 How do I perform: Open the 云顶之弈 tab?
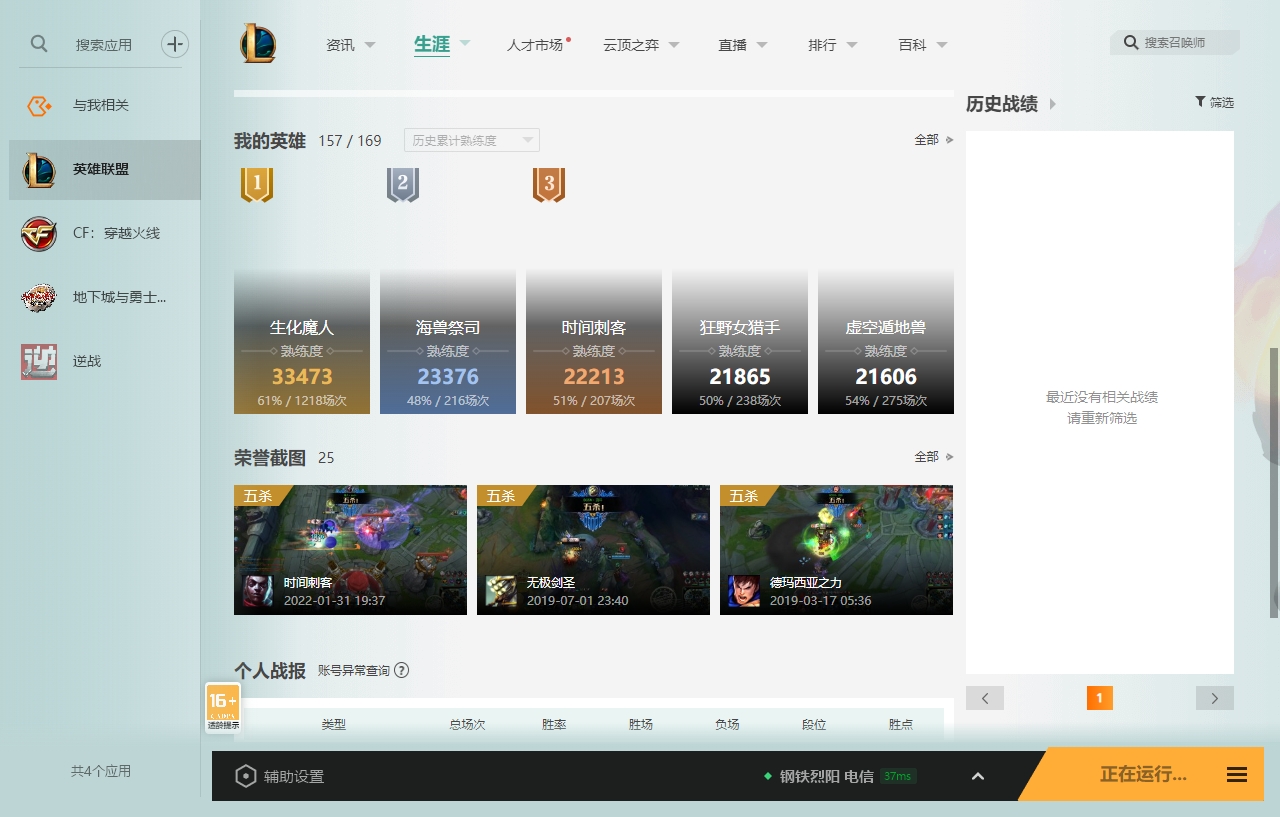631,45
